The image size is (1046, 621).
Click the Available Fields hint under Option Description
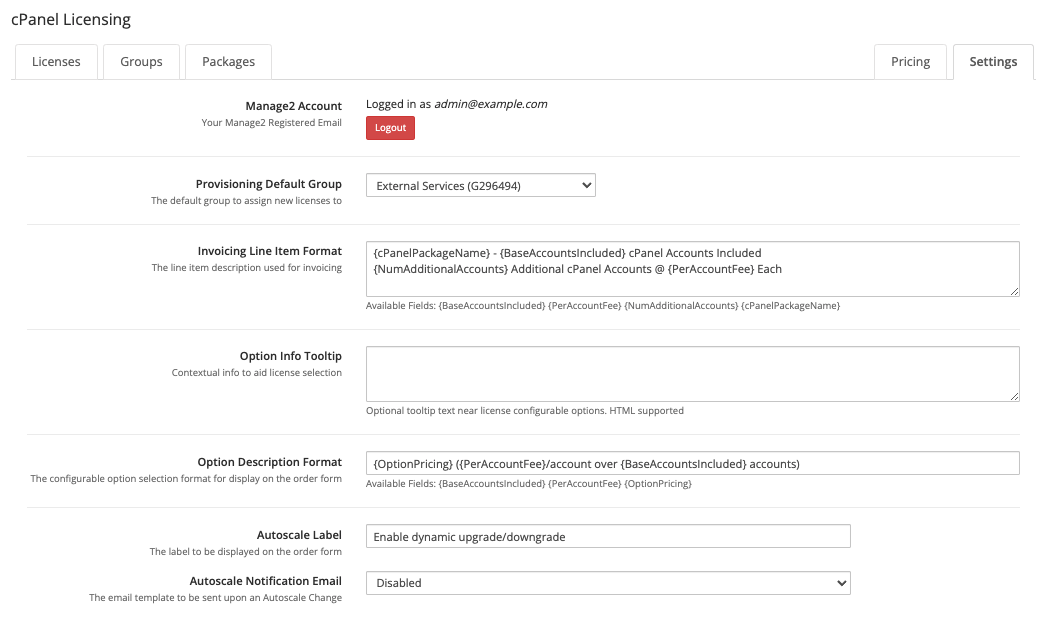(529, 484)
